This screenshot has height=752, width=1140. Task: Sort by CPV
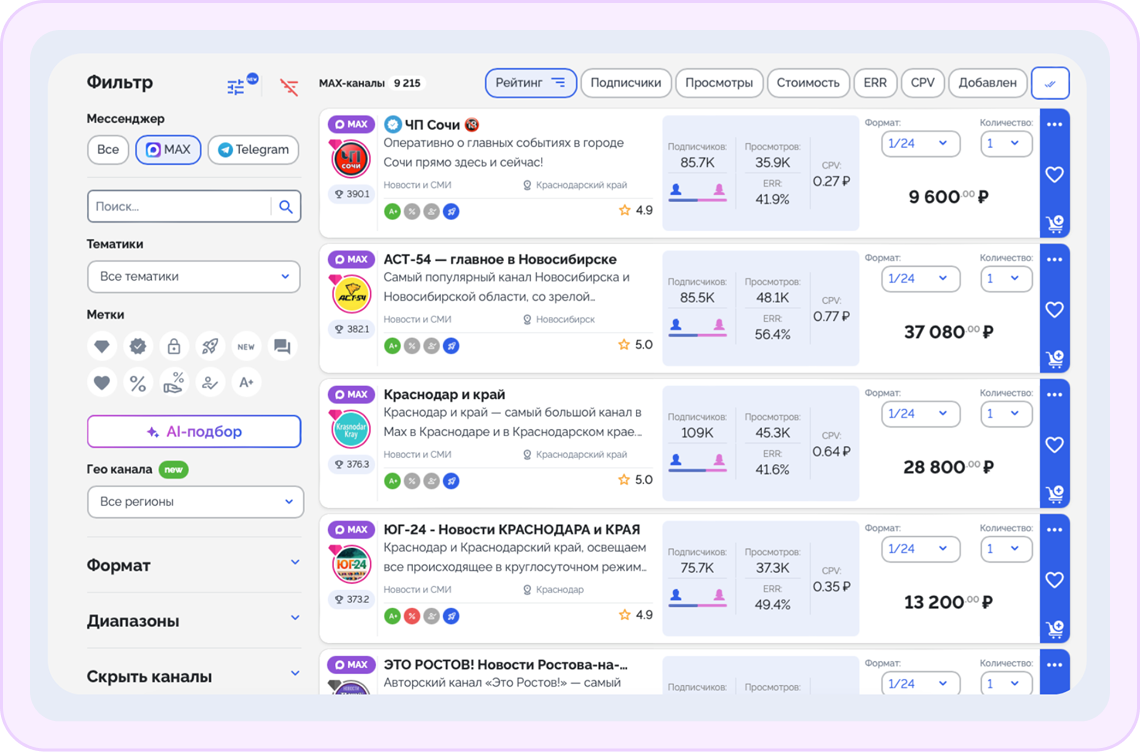pyautogui.click(x=923, y=83)
